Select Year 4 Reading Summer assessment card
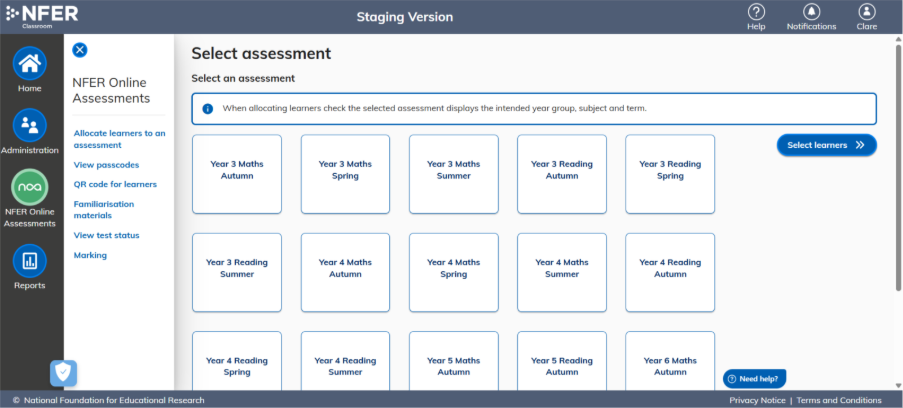The image size is (903, 408). tap(345, 361)
